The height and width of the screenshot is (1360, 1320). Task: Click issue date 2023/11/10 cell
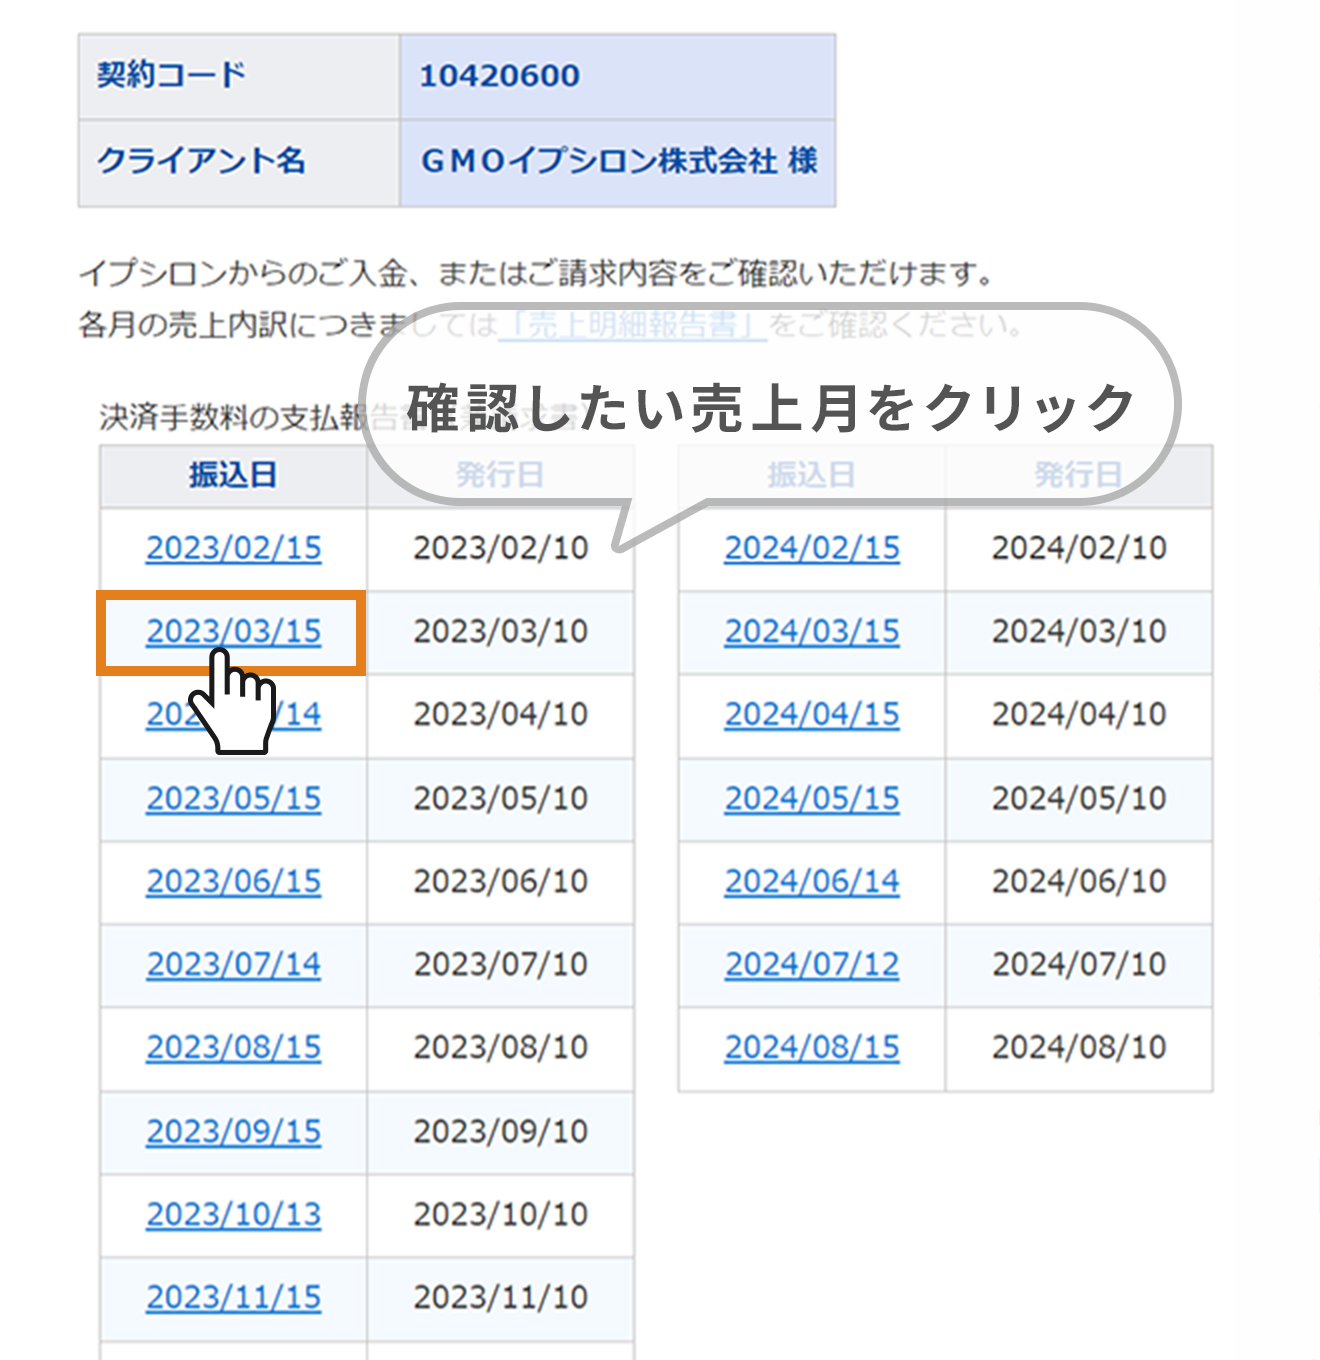(501, 1297)
